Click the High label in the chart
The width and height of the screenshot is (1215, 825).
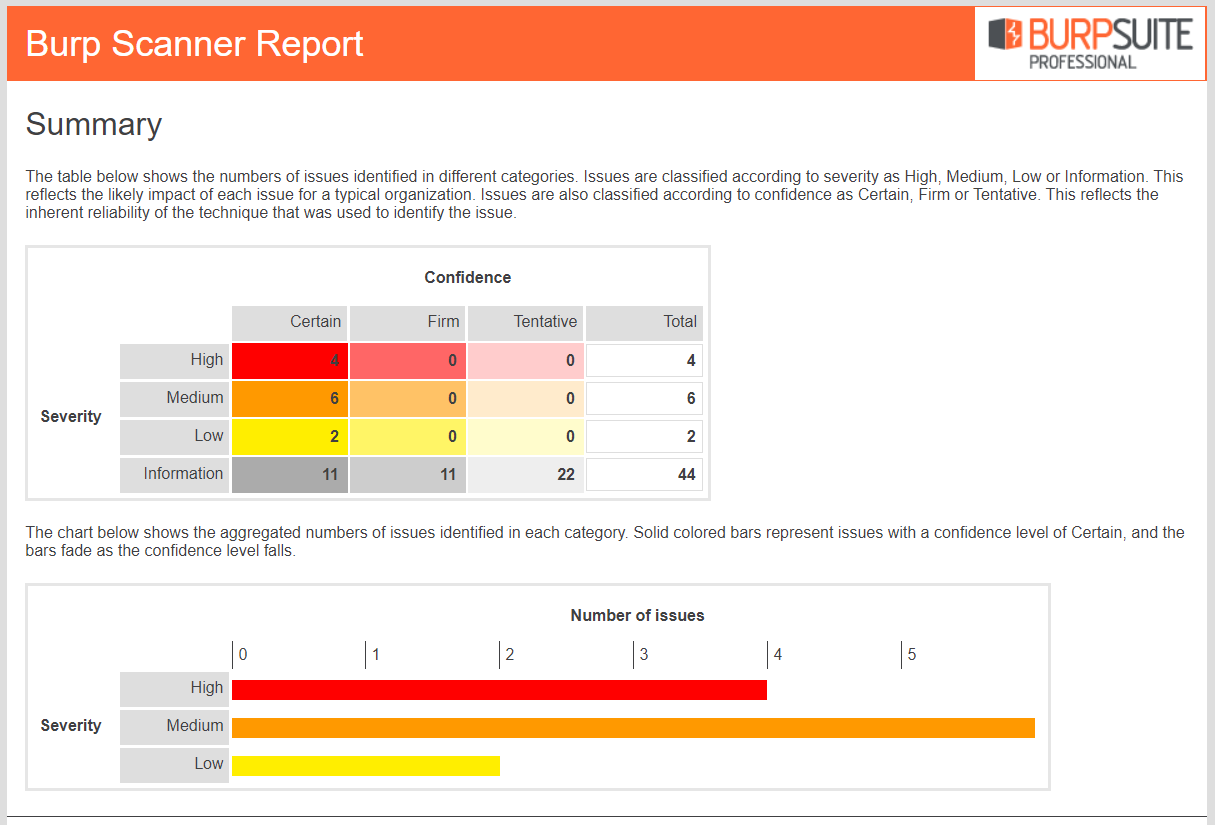point(175,689)
